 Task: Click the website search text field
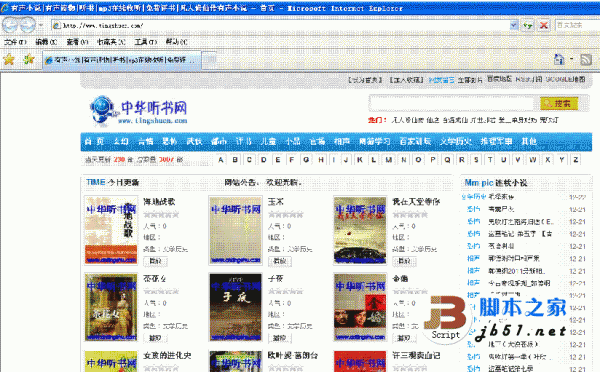[x=452, y=103]
